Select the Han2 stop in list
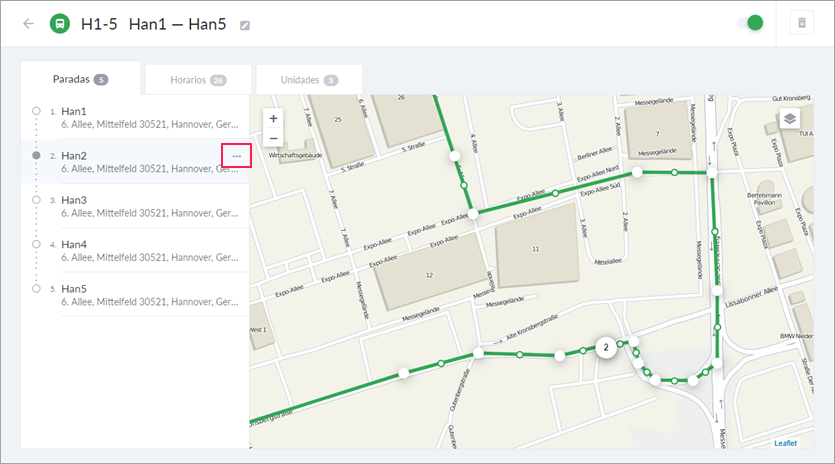 135,161
